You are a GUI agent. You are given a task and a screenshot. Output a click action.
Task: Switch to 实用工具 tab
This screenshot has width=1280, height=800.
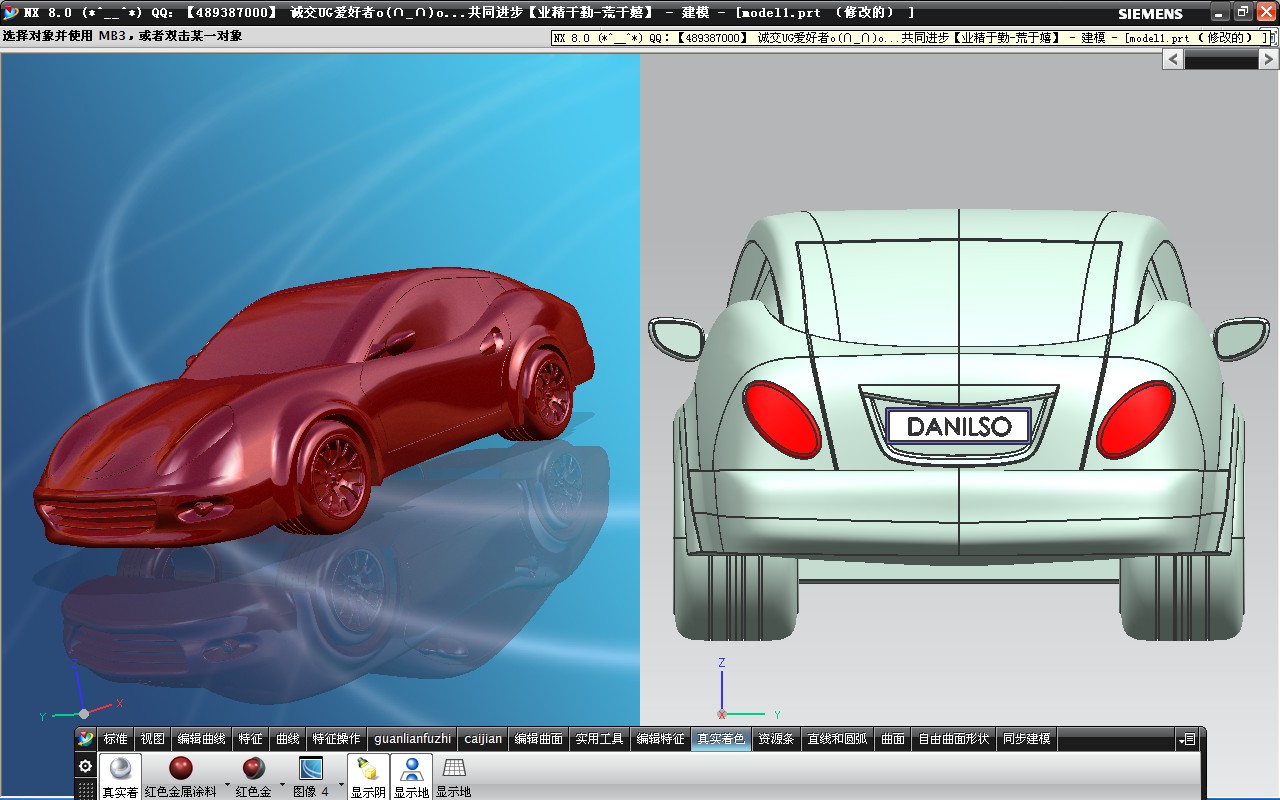point(600,739)
